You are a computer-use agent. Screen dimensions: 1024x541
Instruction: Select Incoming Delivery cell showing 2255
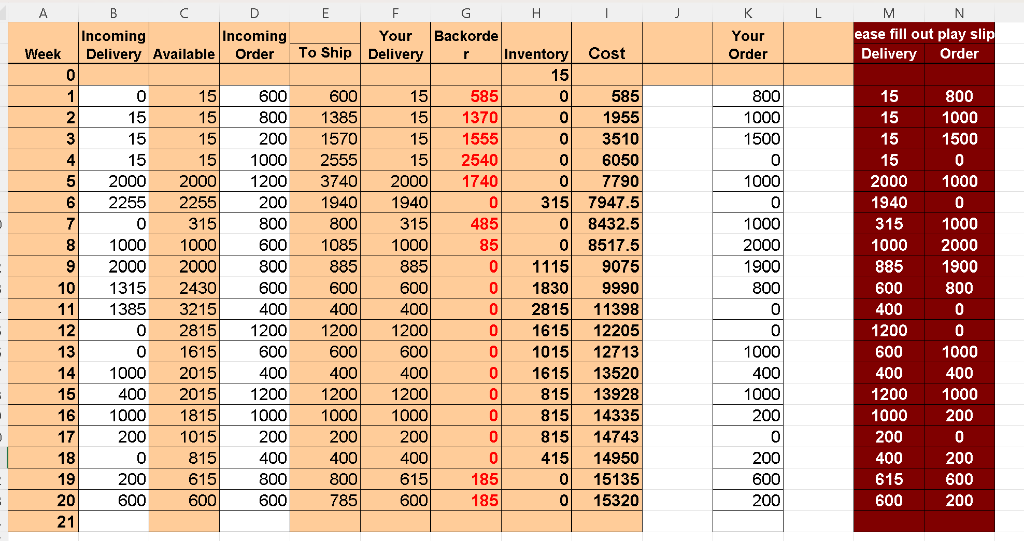pyautogui.click(x=114, y=203)
